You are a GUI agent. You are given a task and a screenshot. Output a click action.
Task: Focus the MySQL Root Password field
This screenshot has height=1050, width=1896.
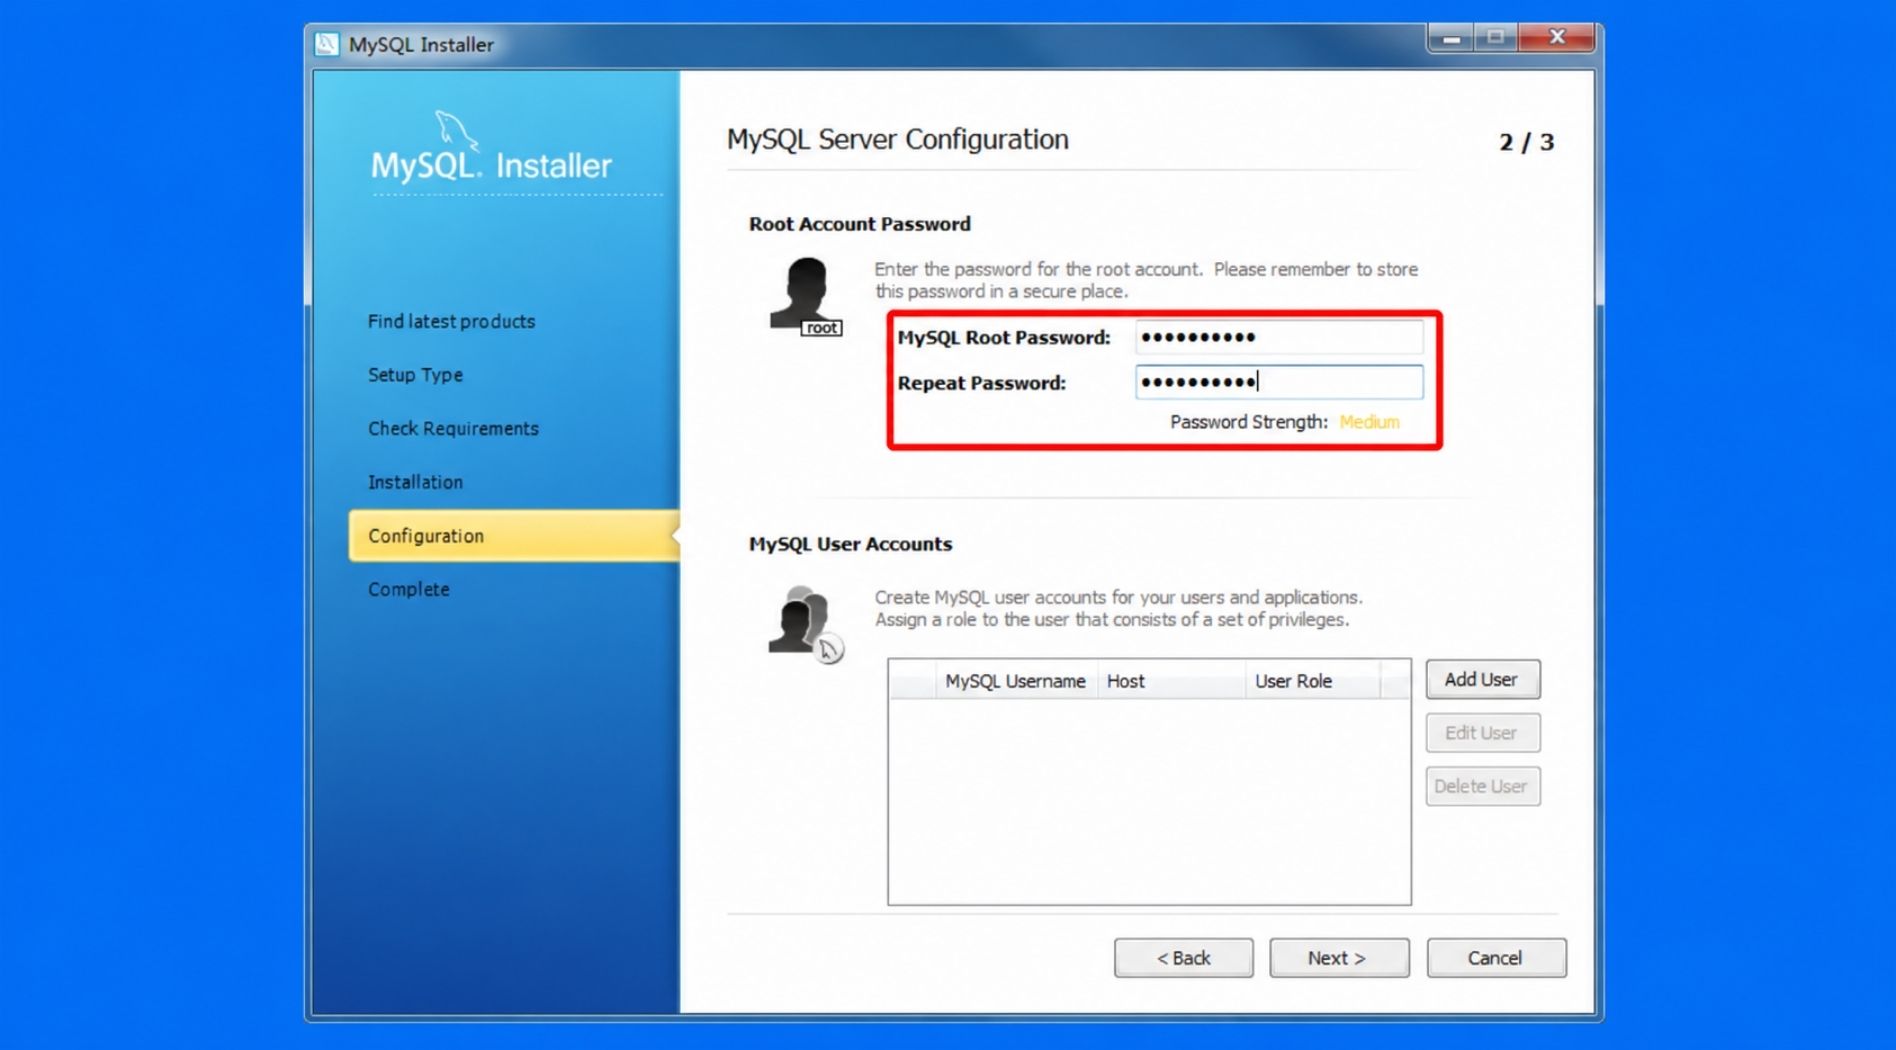(x=1279, y=337)
